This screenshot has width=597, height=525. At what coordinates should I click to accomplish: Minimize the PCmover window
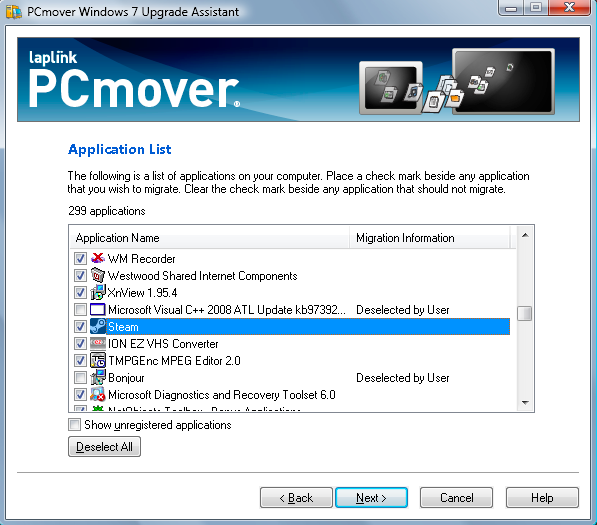pyautogui.click(x=511, y=7)
